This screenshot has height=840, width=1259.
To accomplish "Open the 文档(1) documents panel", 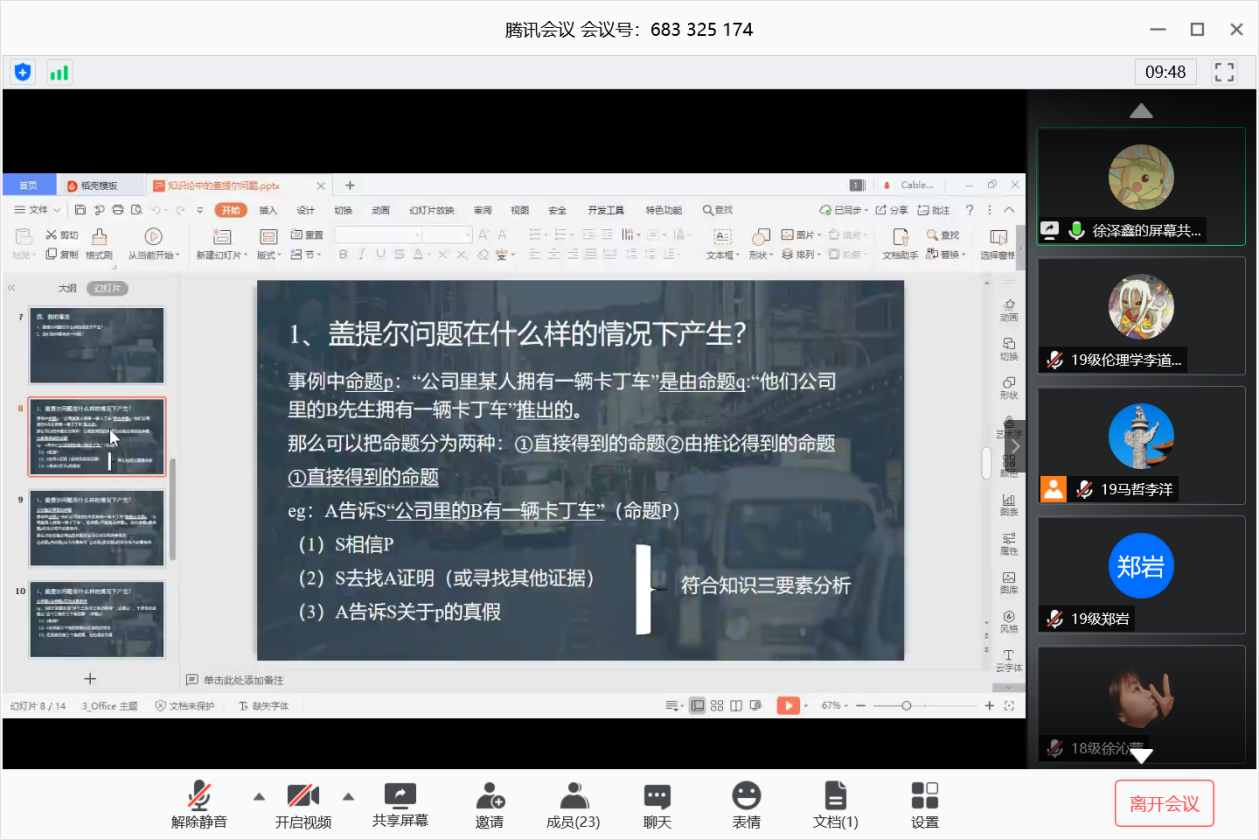I will coord(835,805).
